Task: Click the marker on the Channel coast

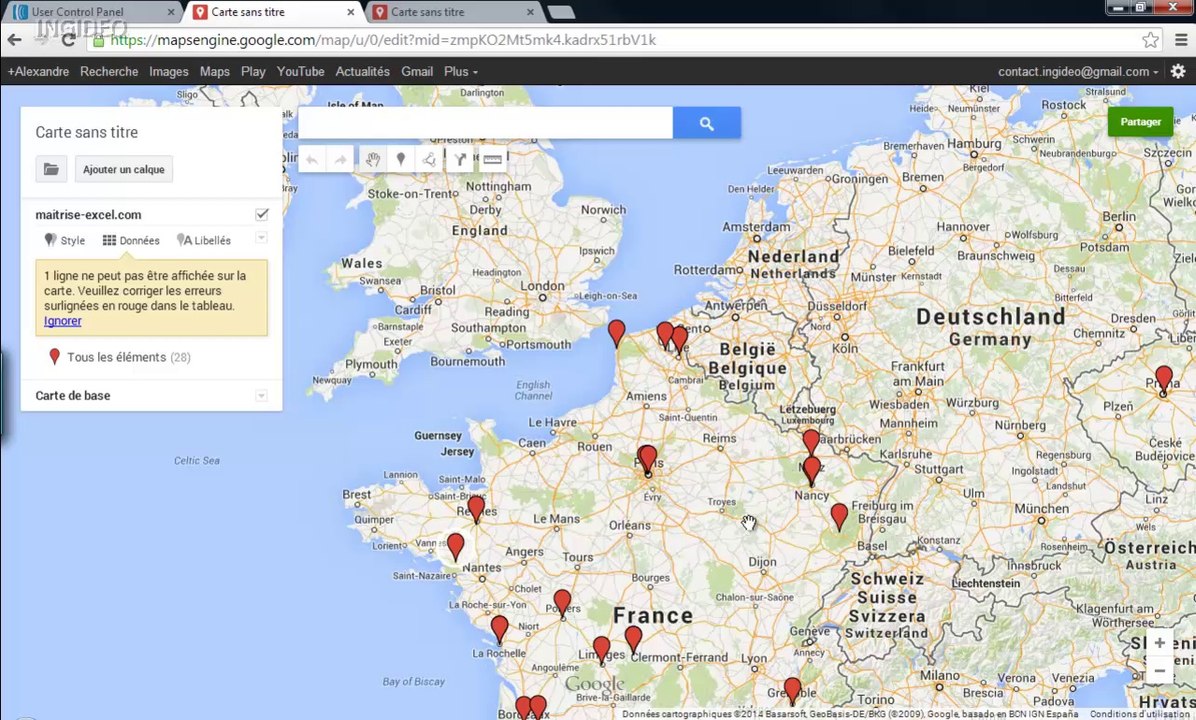Action: (x=616, y=333)
